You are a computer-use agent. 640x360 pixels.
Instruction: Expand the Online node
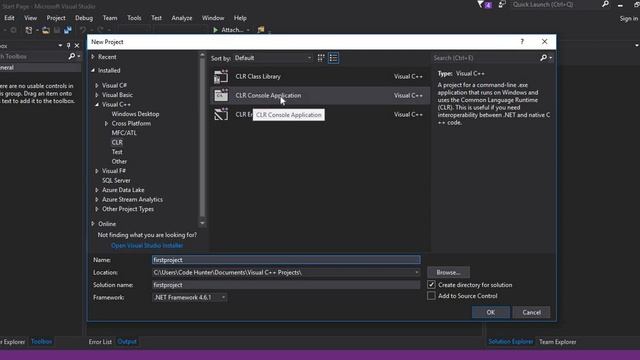pos(93,224)
